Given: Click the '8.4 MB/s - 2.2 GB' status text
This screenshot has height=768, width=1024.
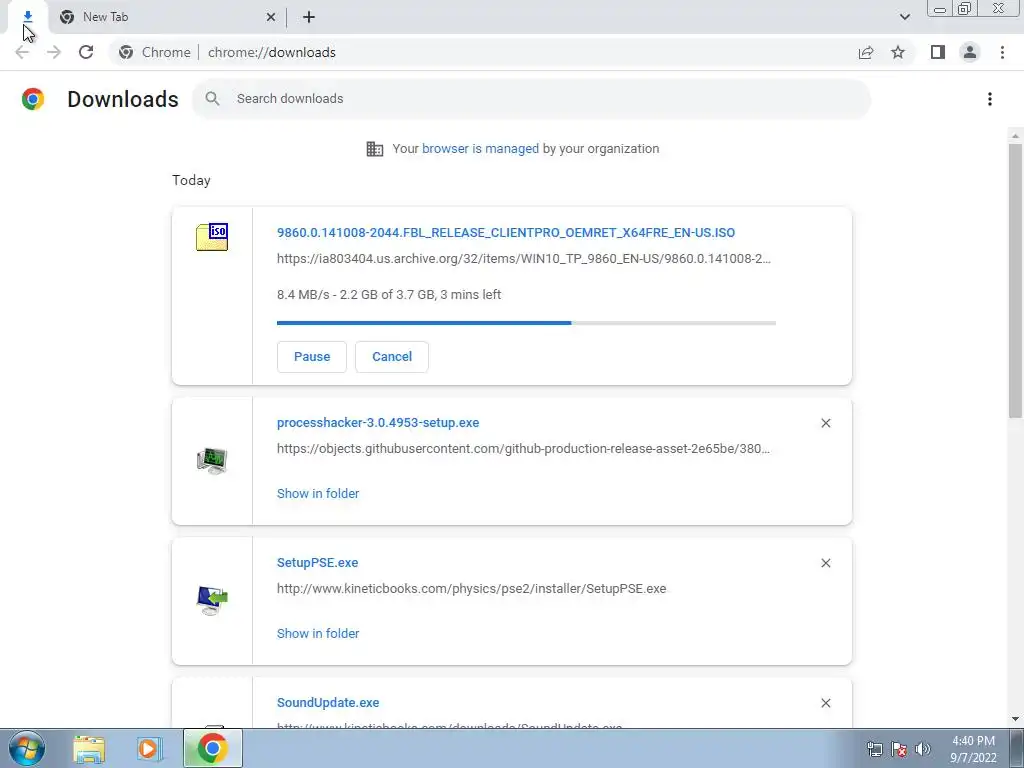Looking at the screenshot, I should tap(389, 295).
